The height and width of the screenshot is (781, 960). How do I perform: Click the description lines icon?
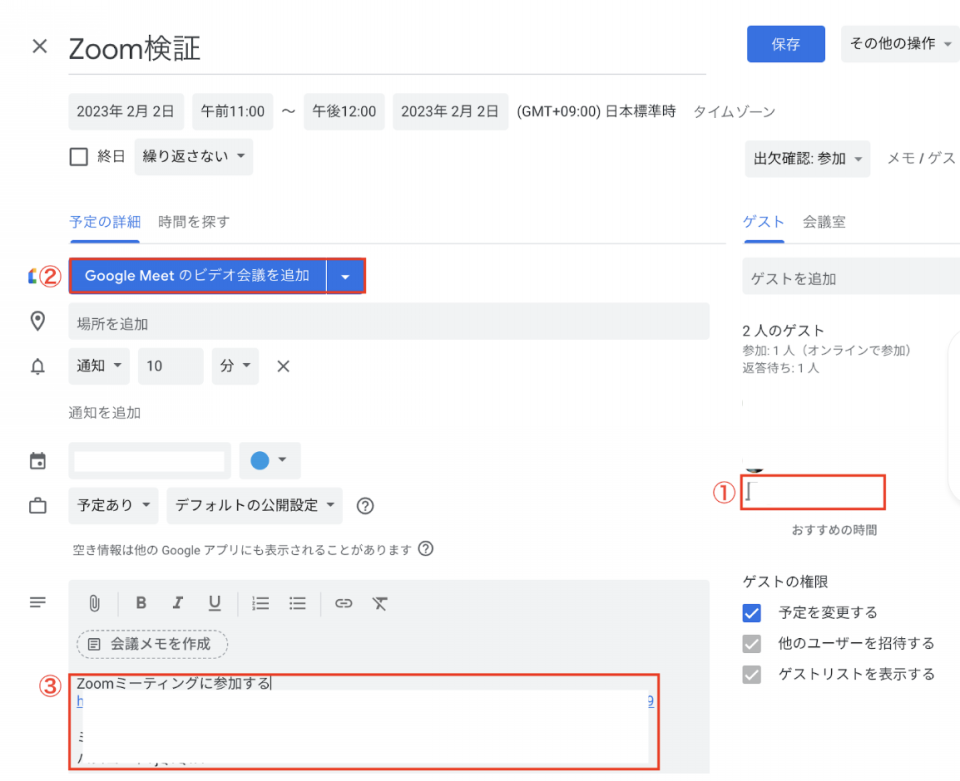[38, 602]
